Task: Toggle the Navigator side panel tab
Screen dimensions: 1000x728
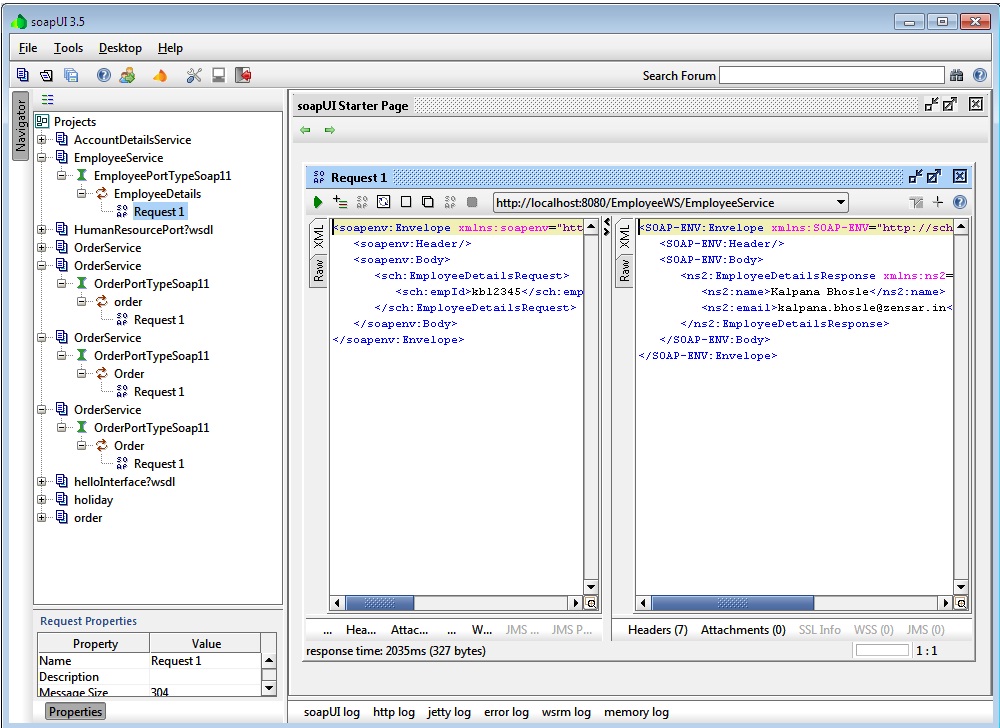Action: [x=20, y=126]
